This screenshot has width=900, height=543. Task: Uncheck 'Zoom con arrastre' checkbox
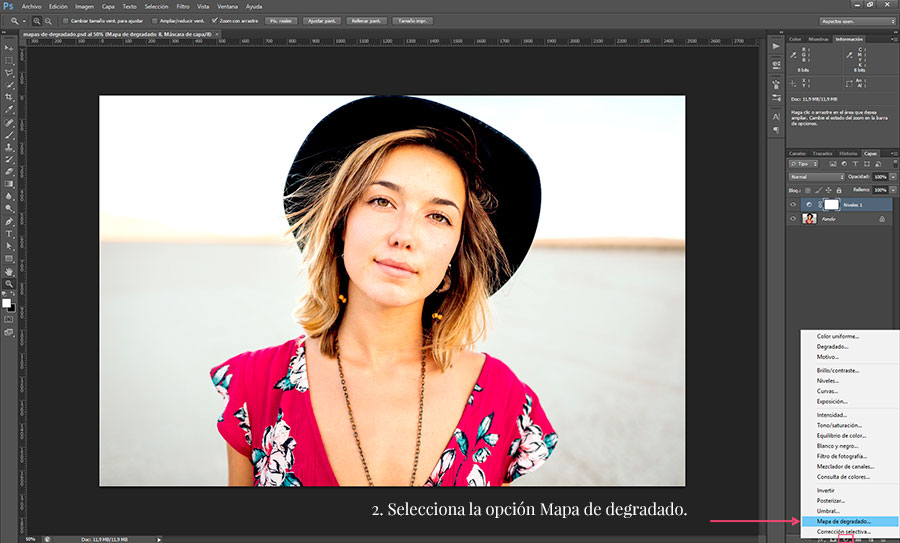pyautogui.click(x=215, y=20)
